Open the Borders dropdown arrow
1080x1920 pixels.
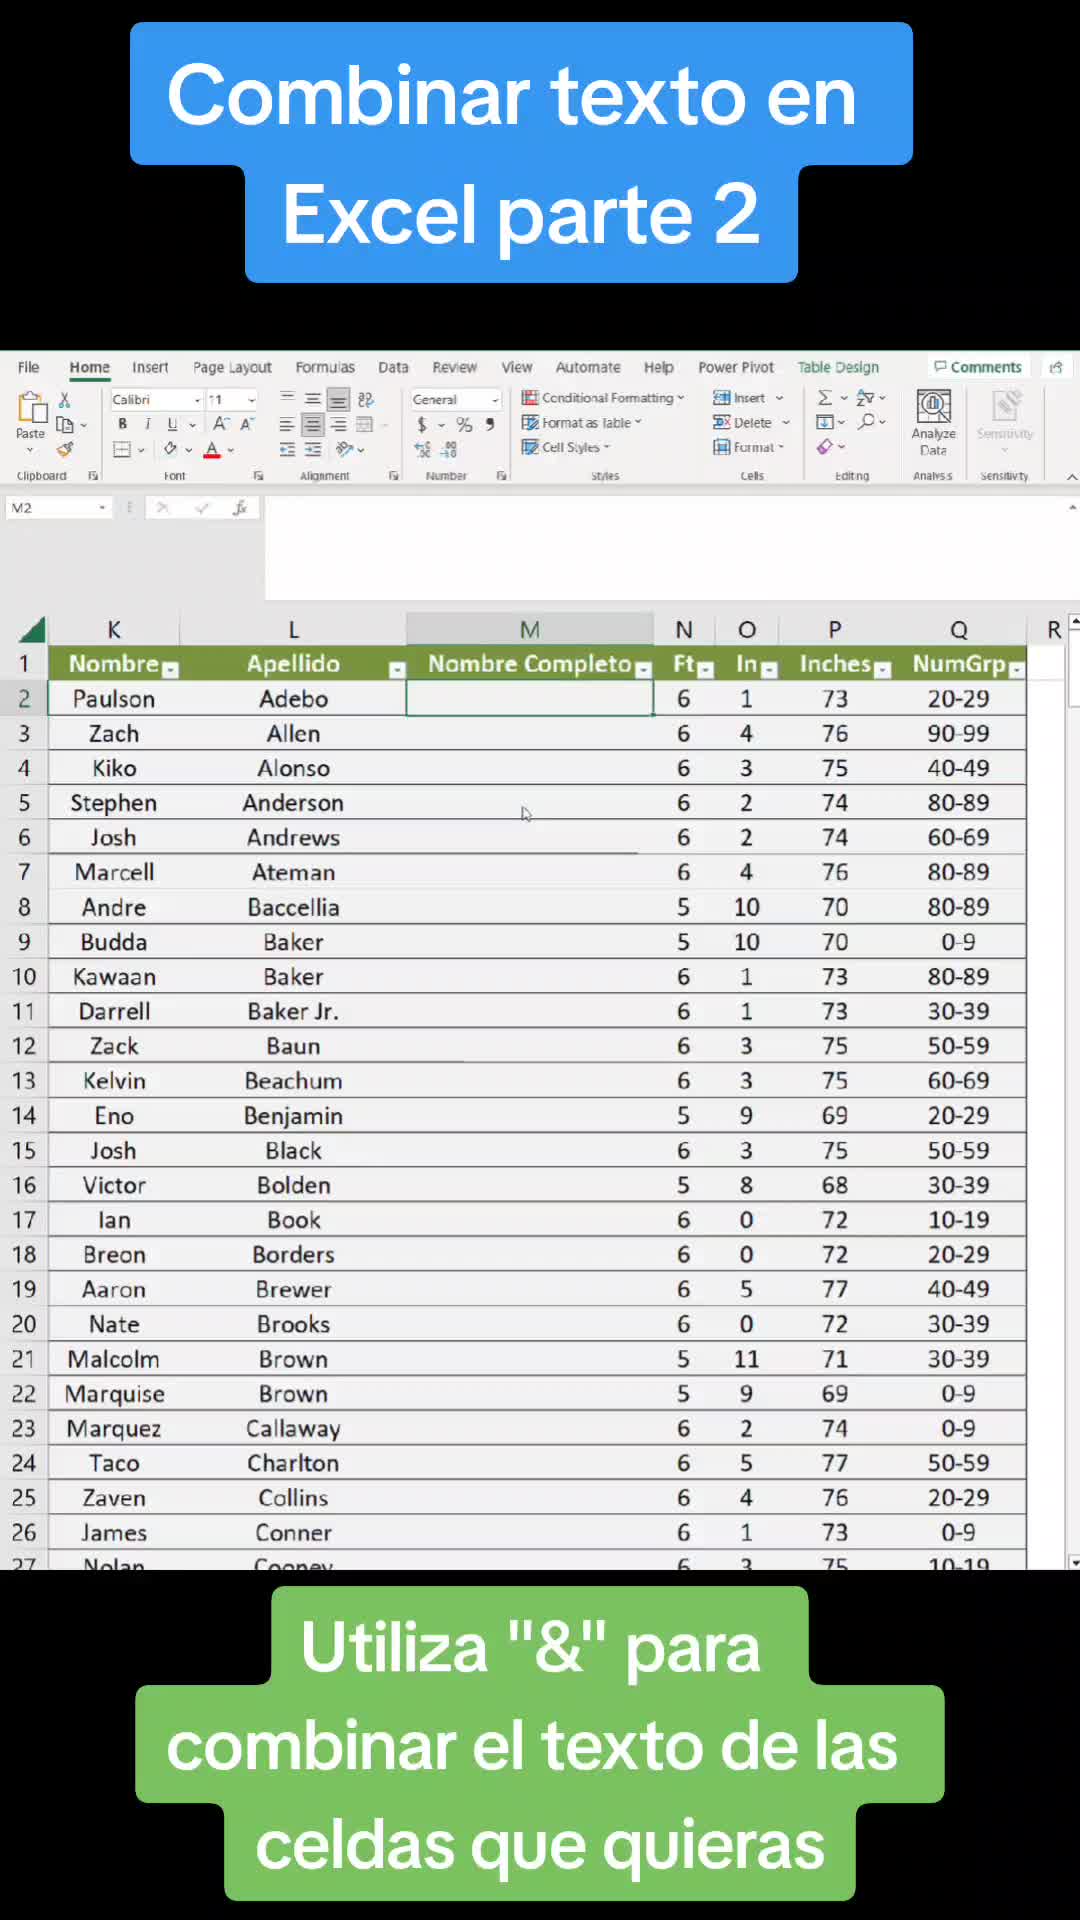141,450
